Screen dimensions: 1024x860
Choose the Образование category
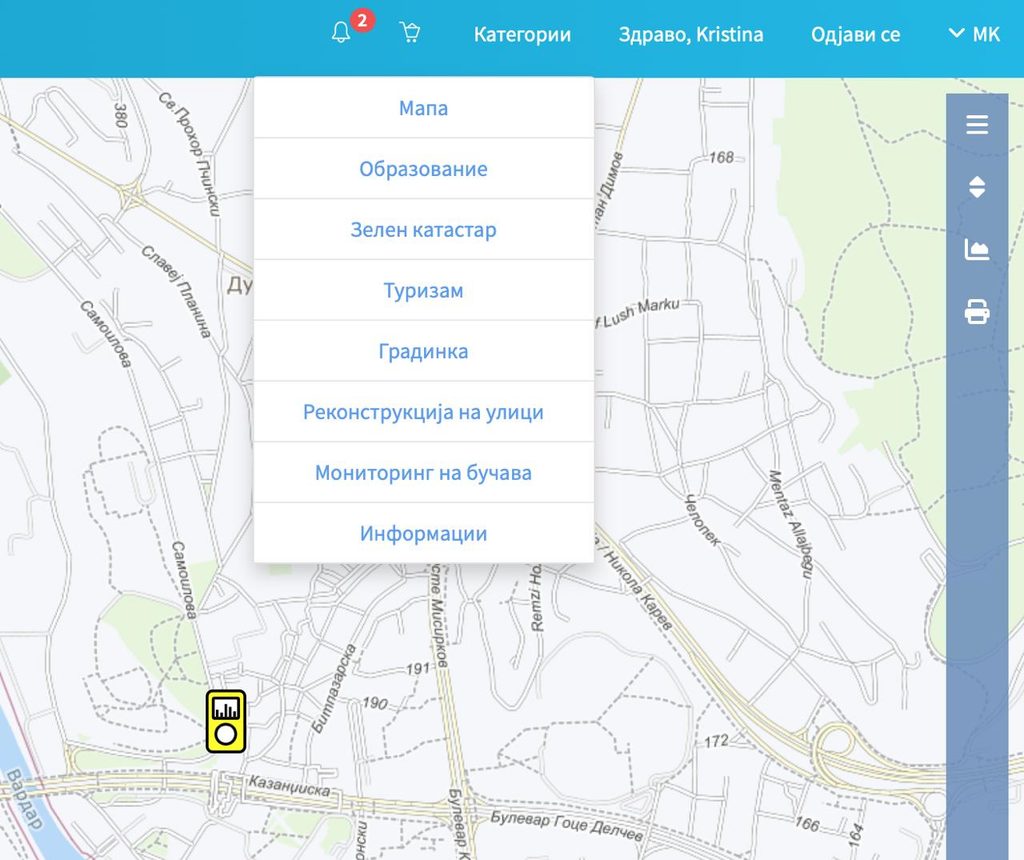[424, 168]
